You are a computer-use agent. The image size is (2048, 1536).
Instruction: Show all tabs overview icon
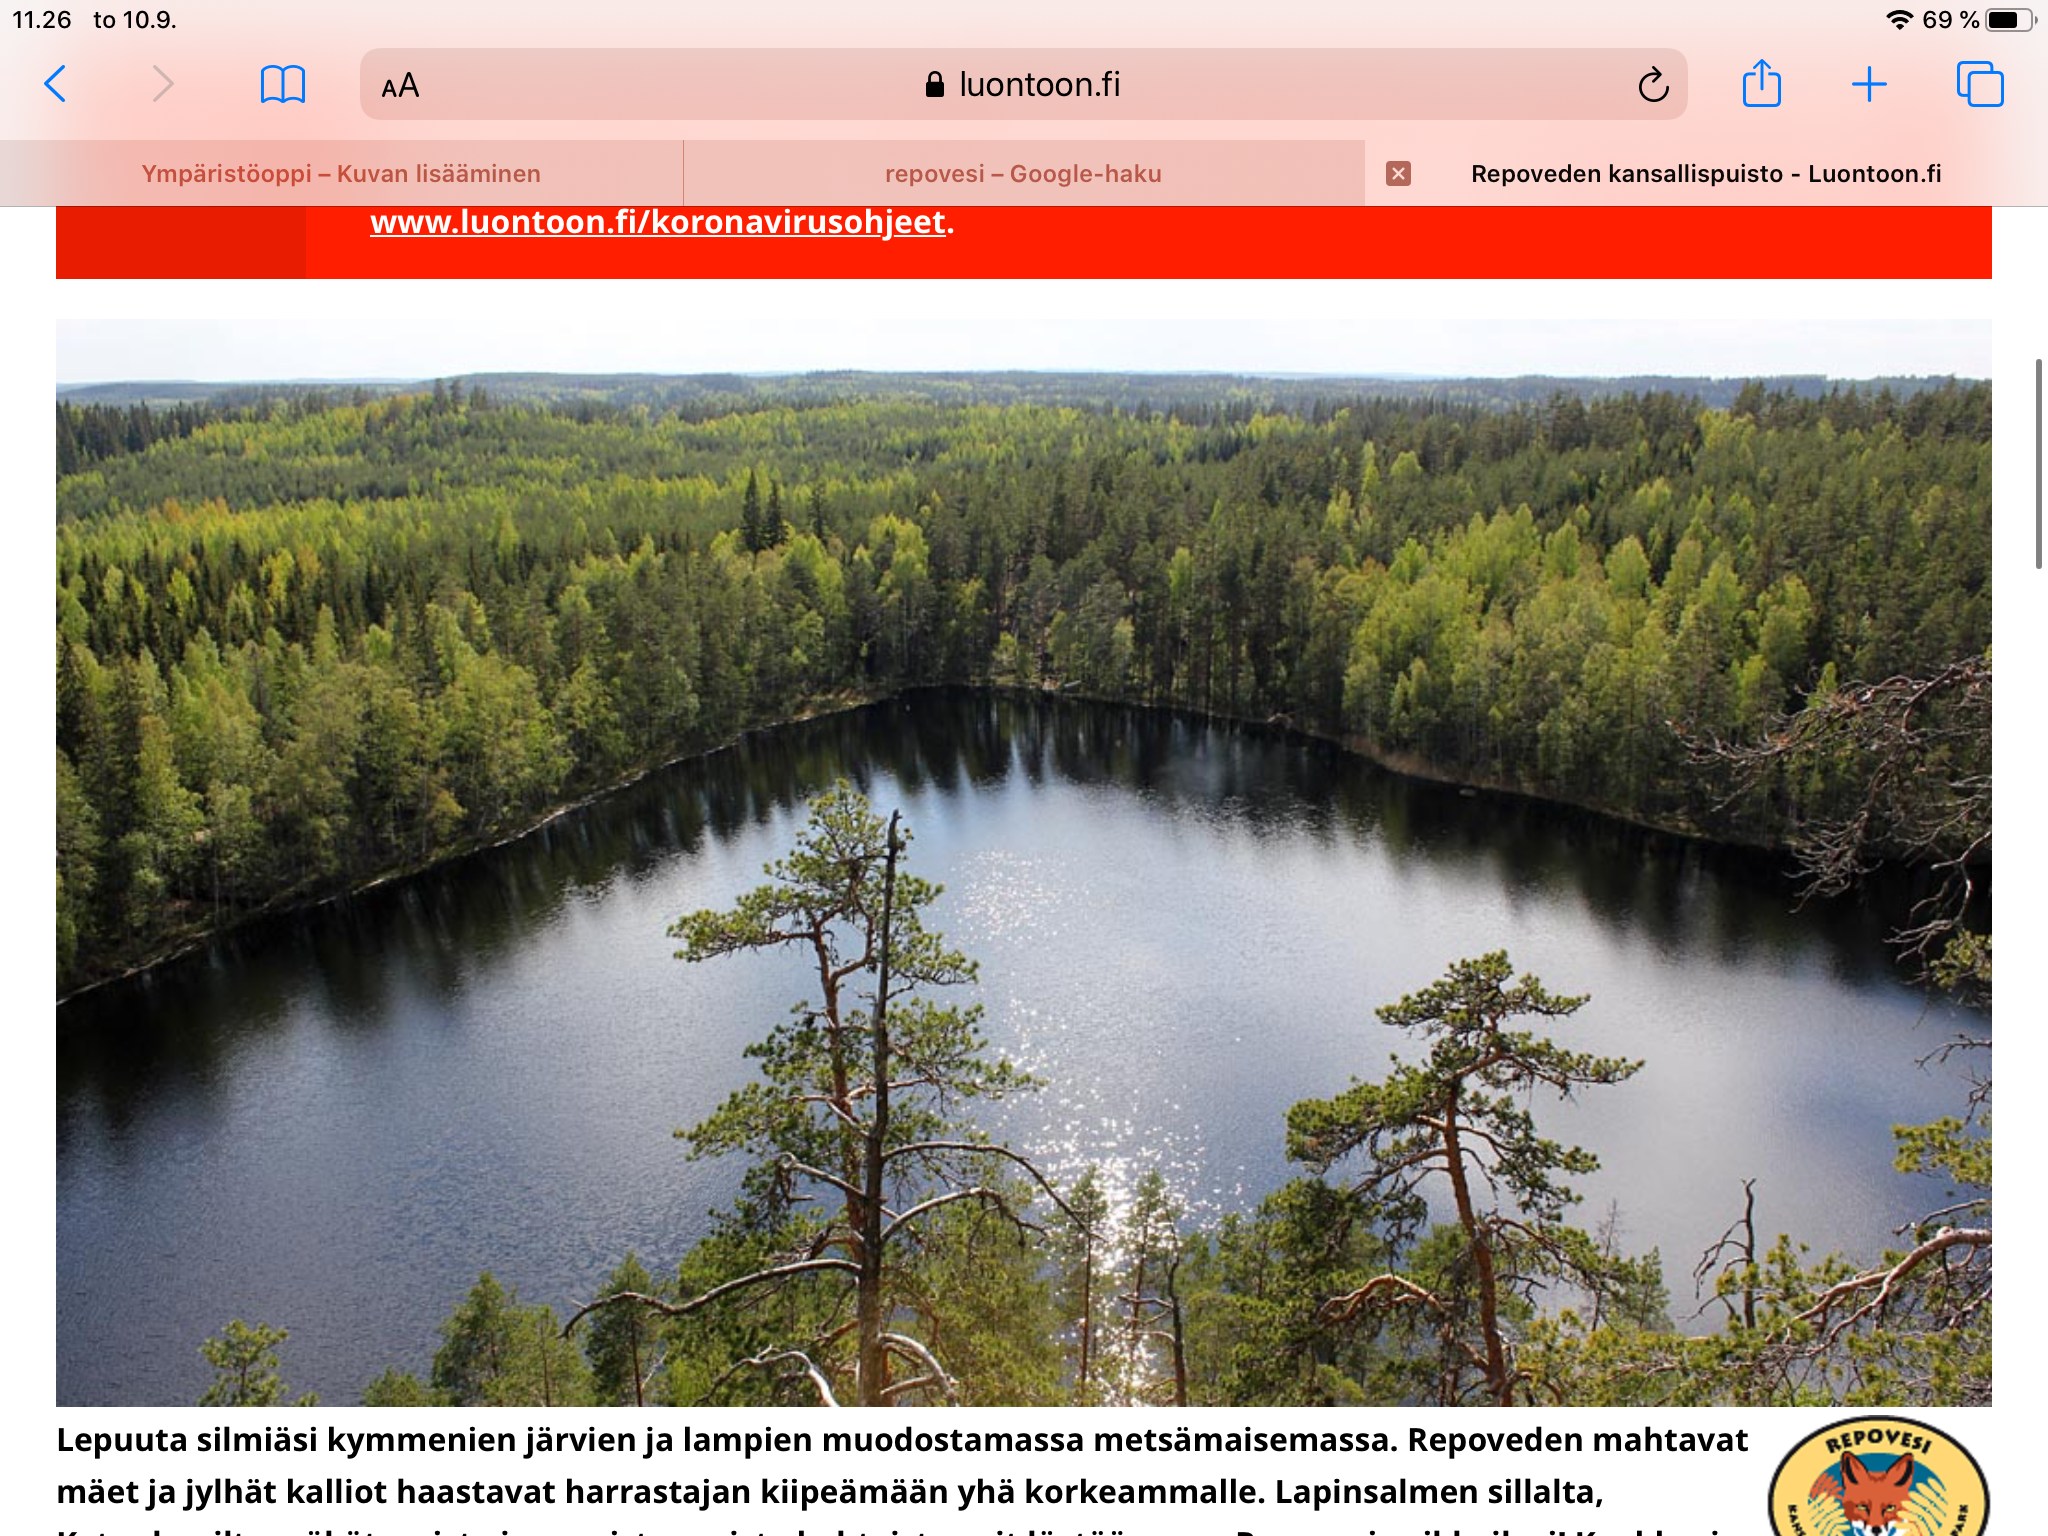pyautogui.click(x=1980, y=84)
